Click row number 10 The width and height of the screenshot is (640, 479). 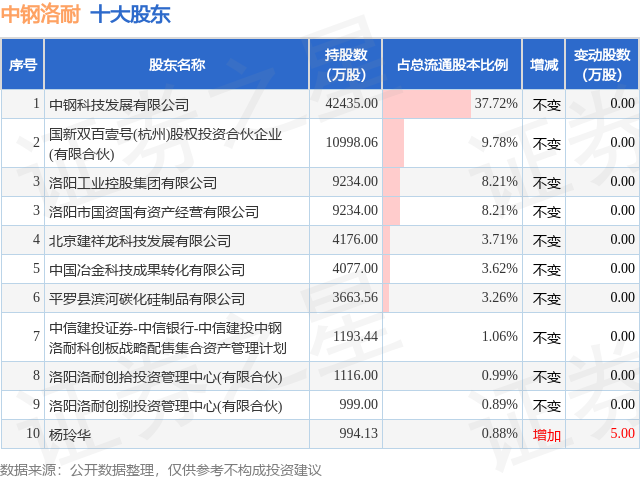[33, 433]
